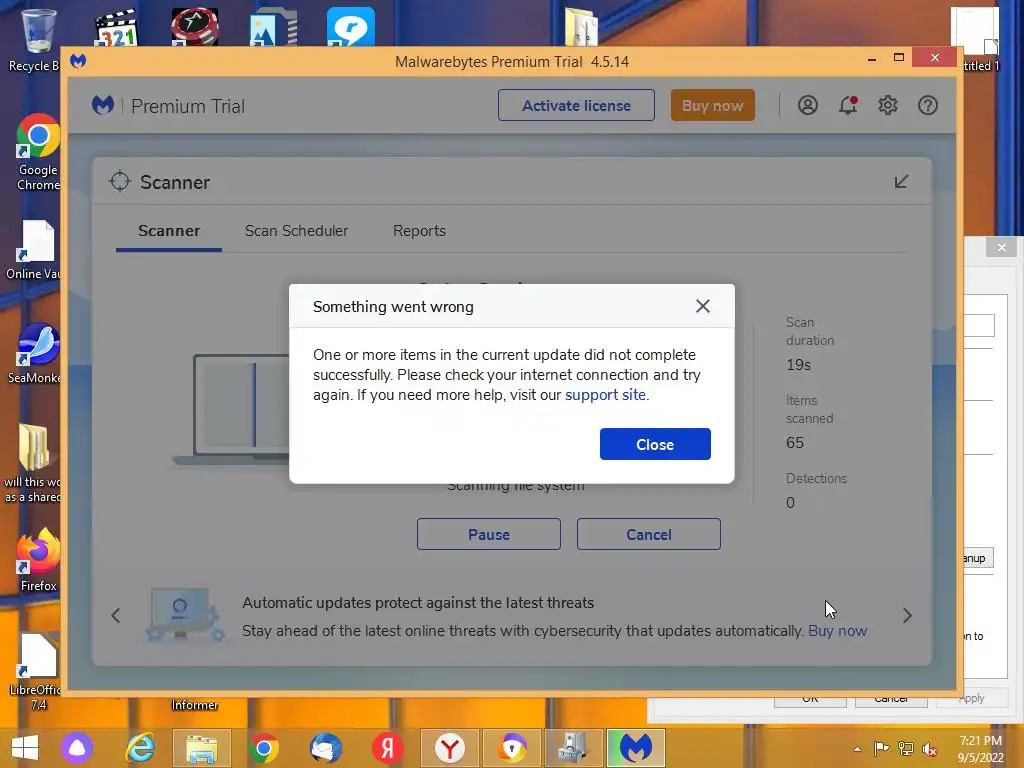Launch Firefox desktop shortcut

click(x=38, y=560)
